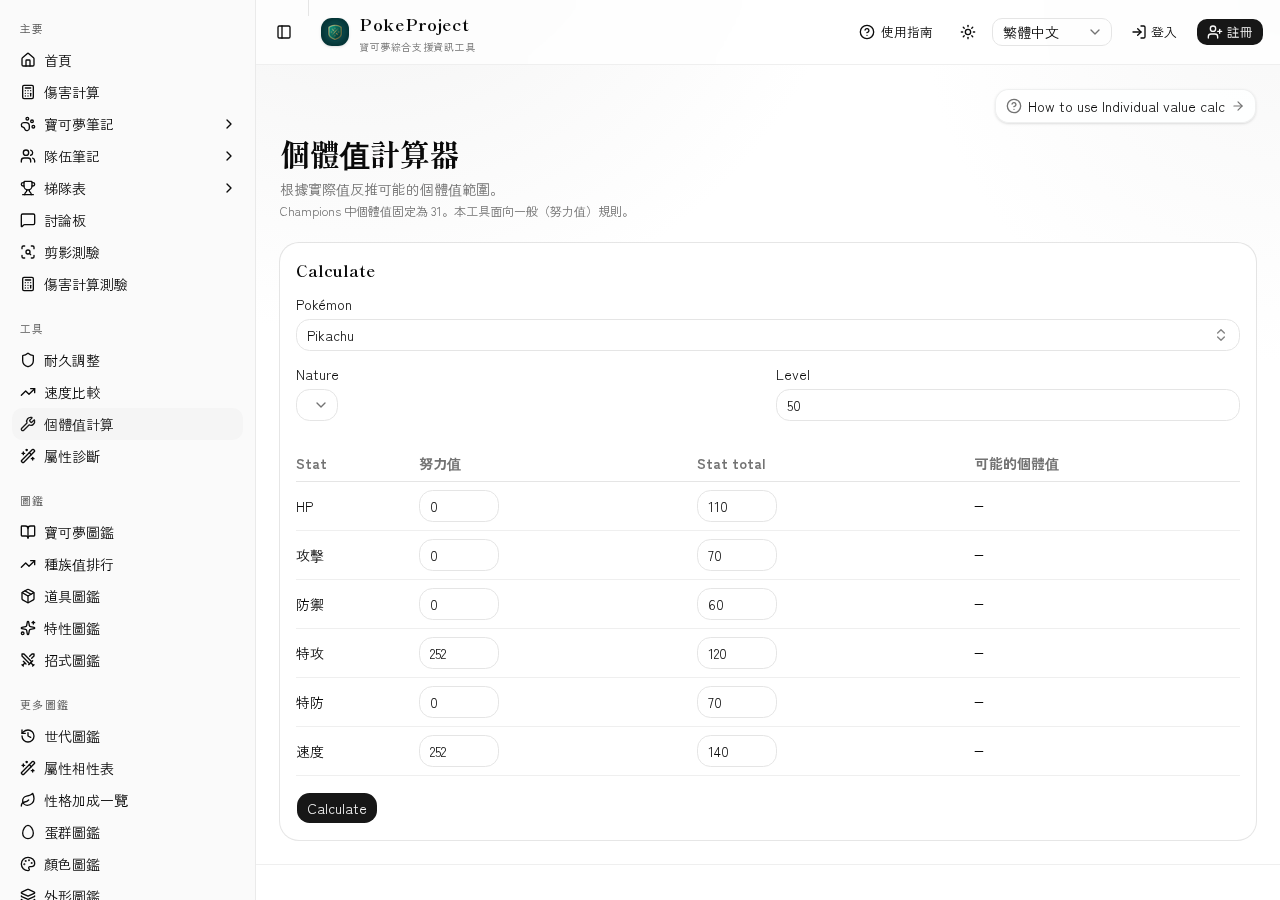
Task: Open 使用指南 guide link
Action: (896, 32)
